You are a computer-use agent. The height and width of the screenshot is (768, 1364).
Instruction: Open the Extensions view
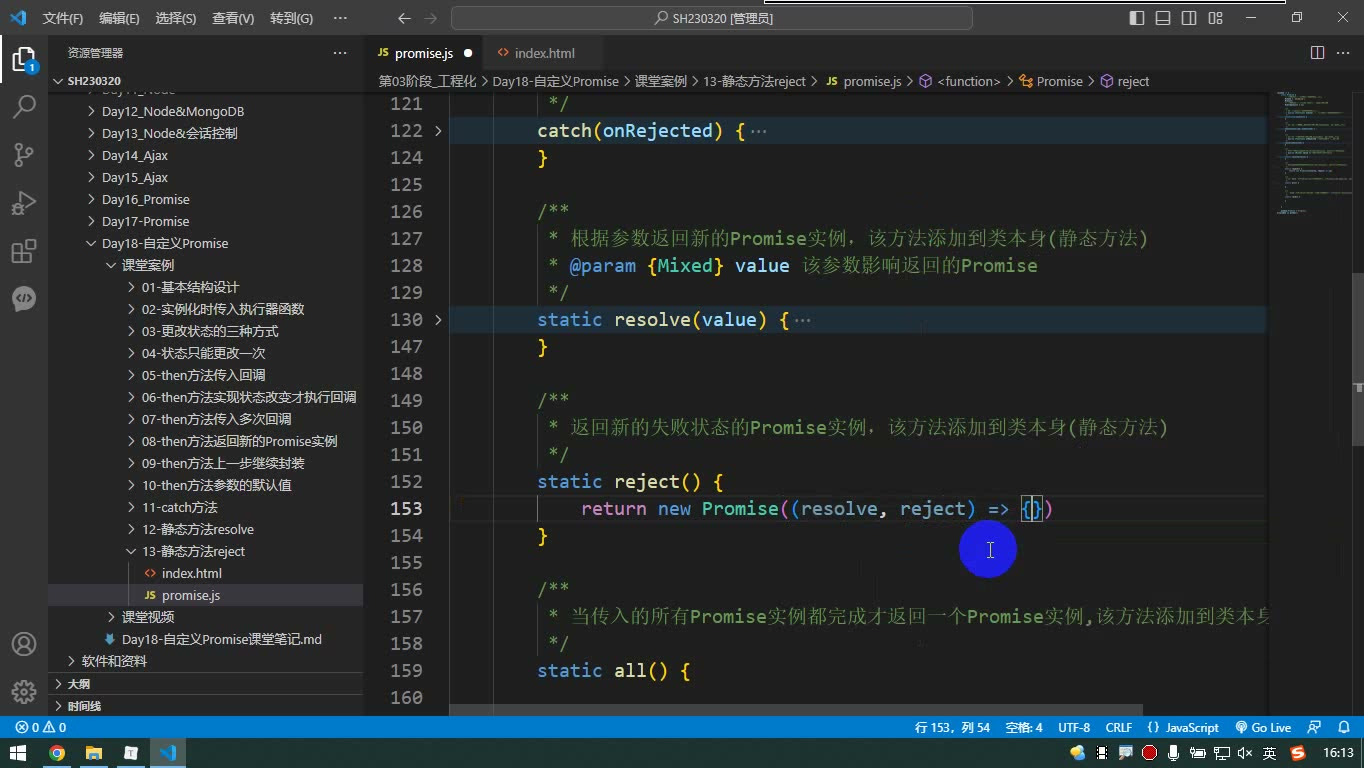tap(24, 251)
